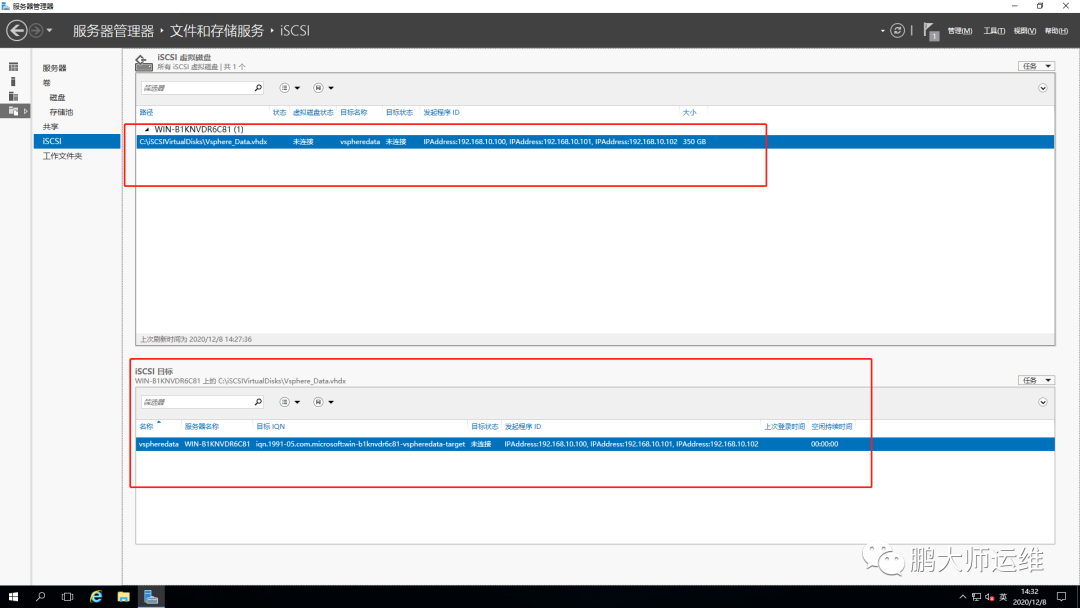Open Action Center notification icon
1080x608 pixels.
[x=1061, y=597]
